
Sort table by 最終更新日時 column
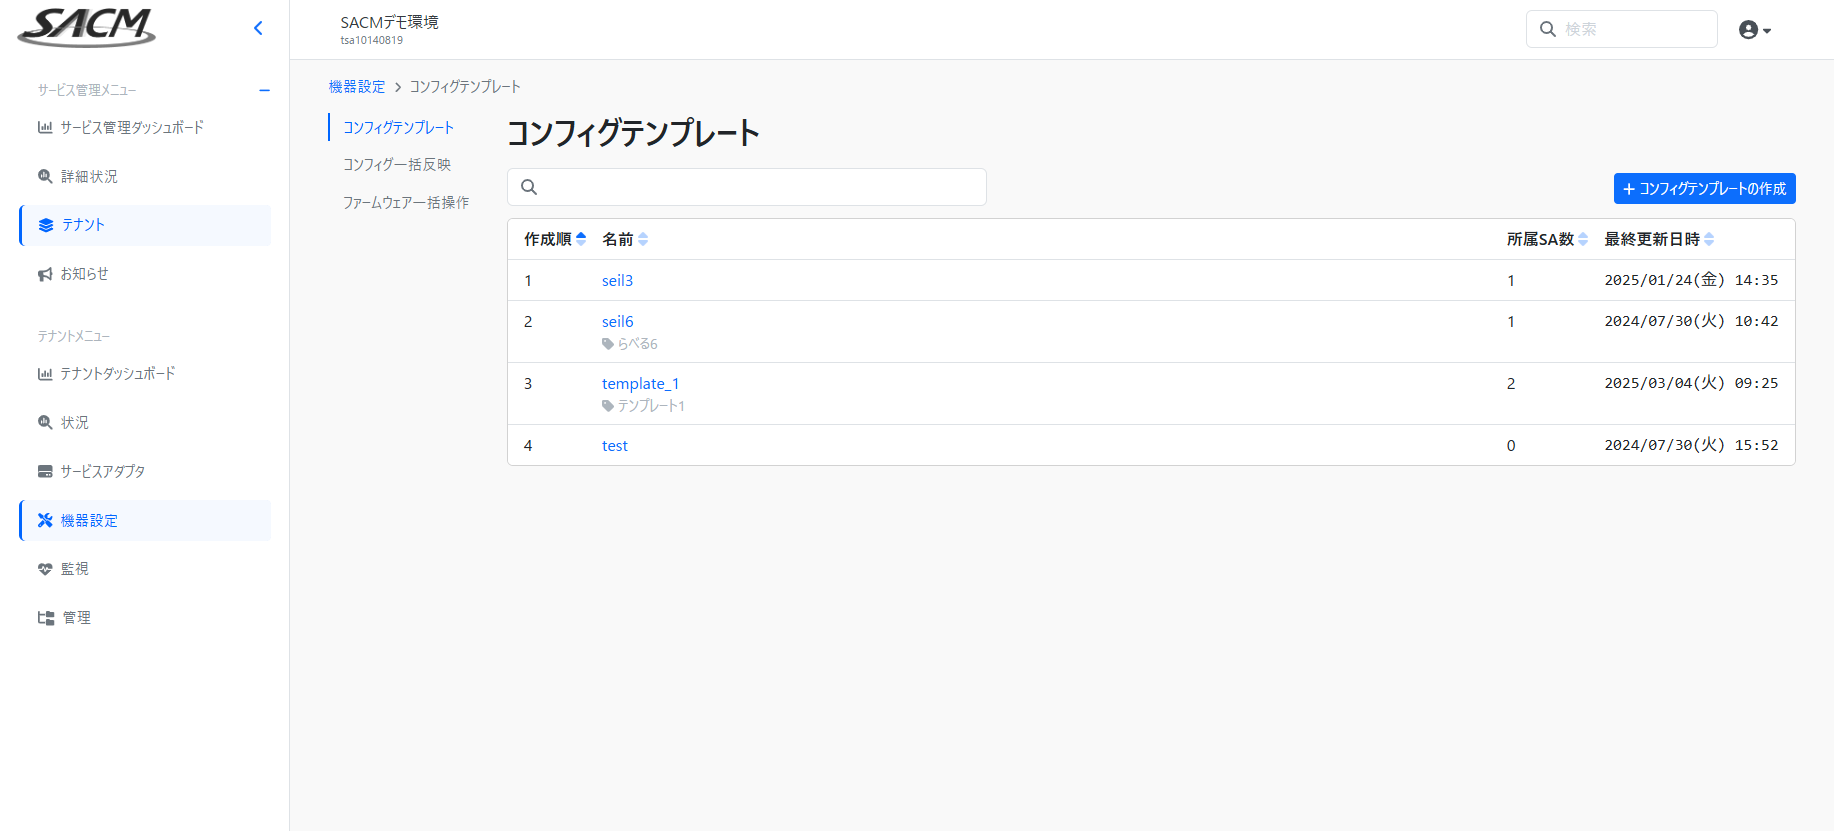[x=1659, y=239]
